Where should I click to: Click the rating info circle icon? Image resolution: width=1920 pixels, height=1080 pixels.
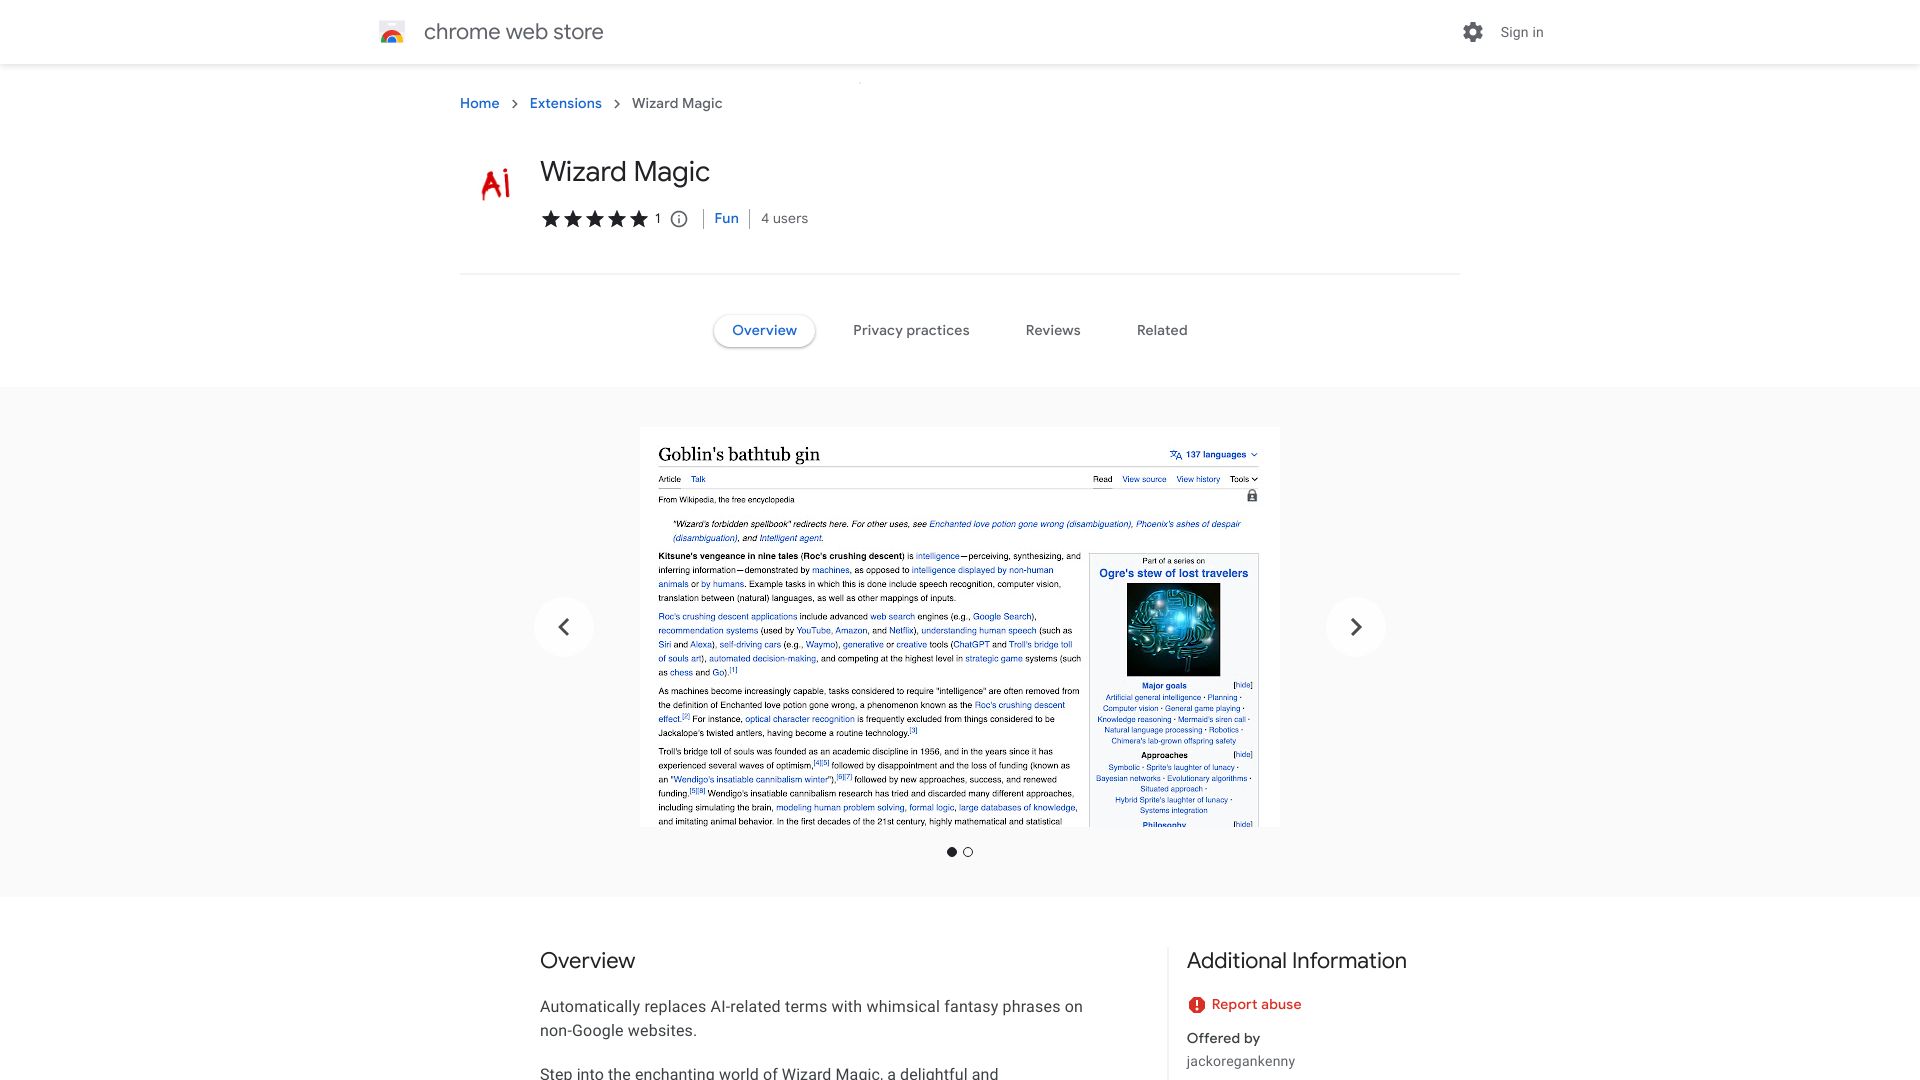[x=679, y=219]
